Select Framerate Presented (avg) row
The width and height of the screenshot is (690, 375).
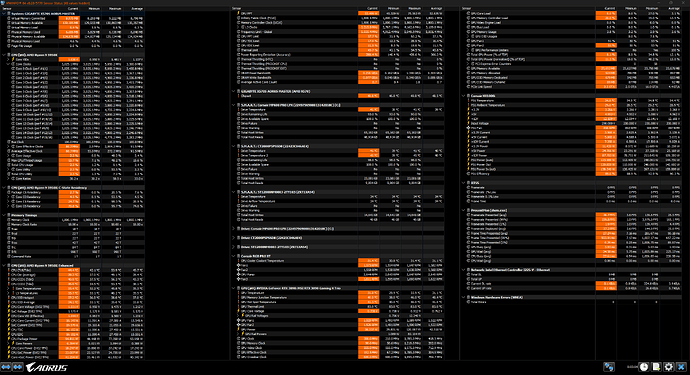(x=571, y=215)
